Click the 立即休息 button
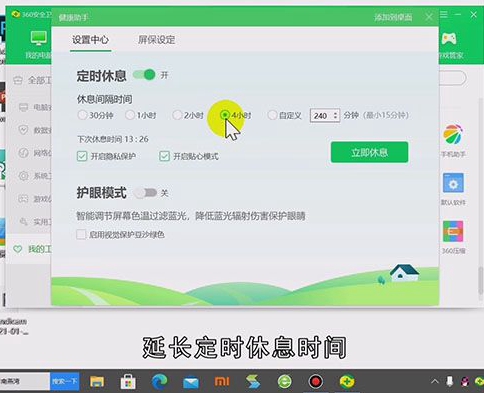Image resolution: width=484 pixels, height=393 pixels. [369, 152]
